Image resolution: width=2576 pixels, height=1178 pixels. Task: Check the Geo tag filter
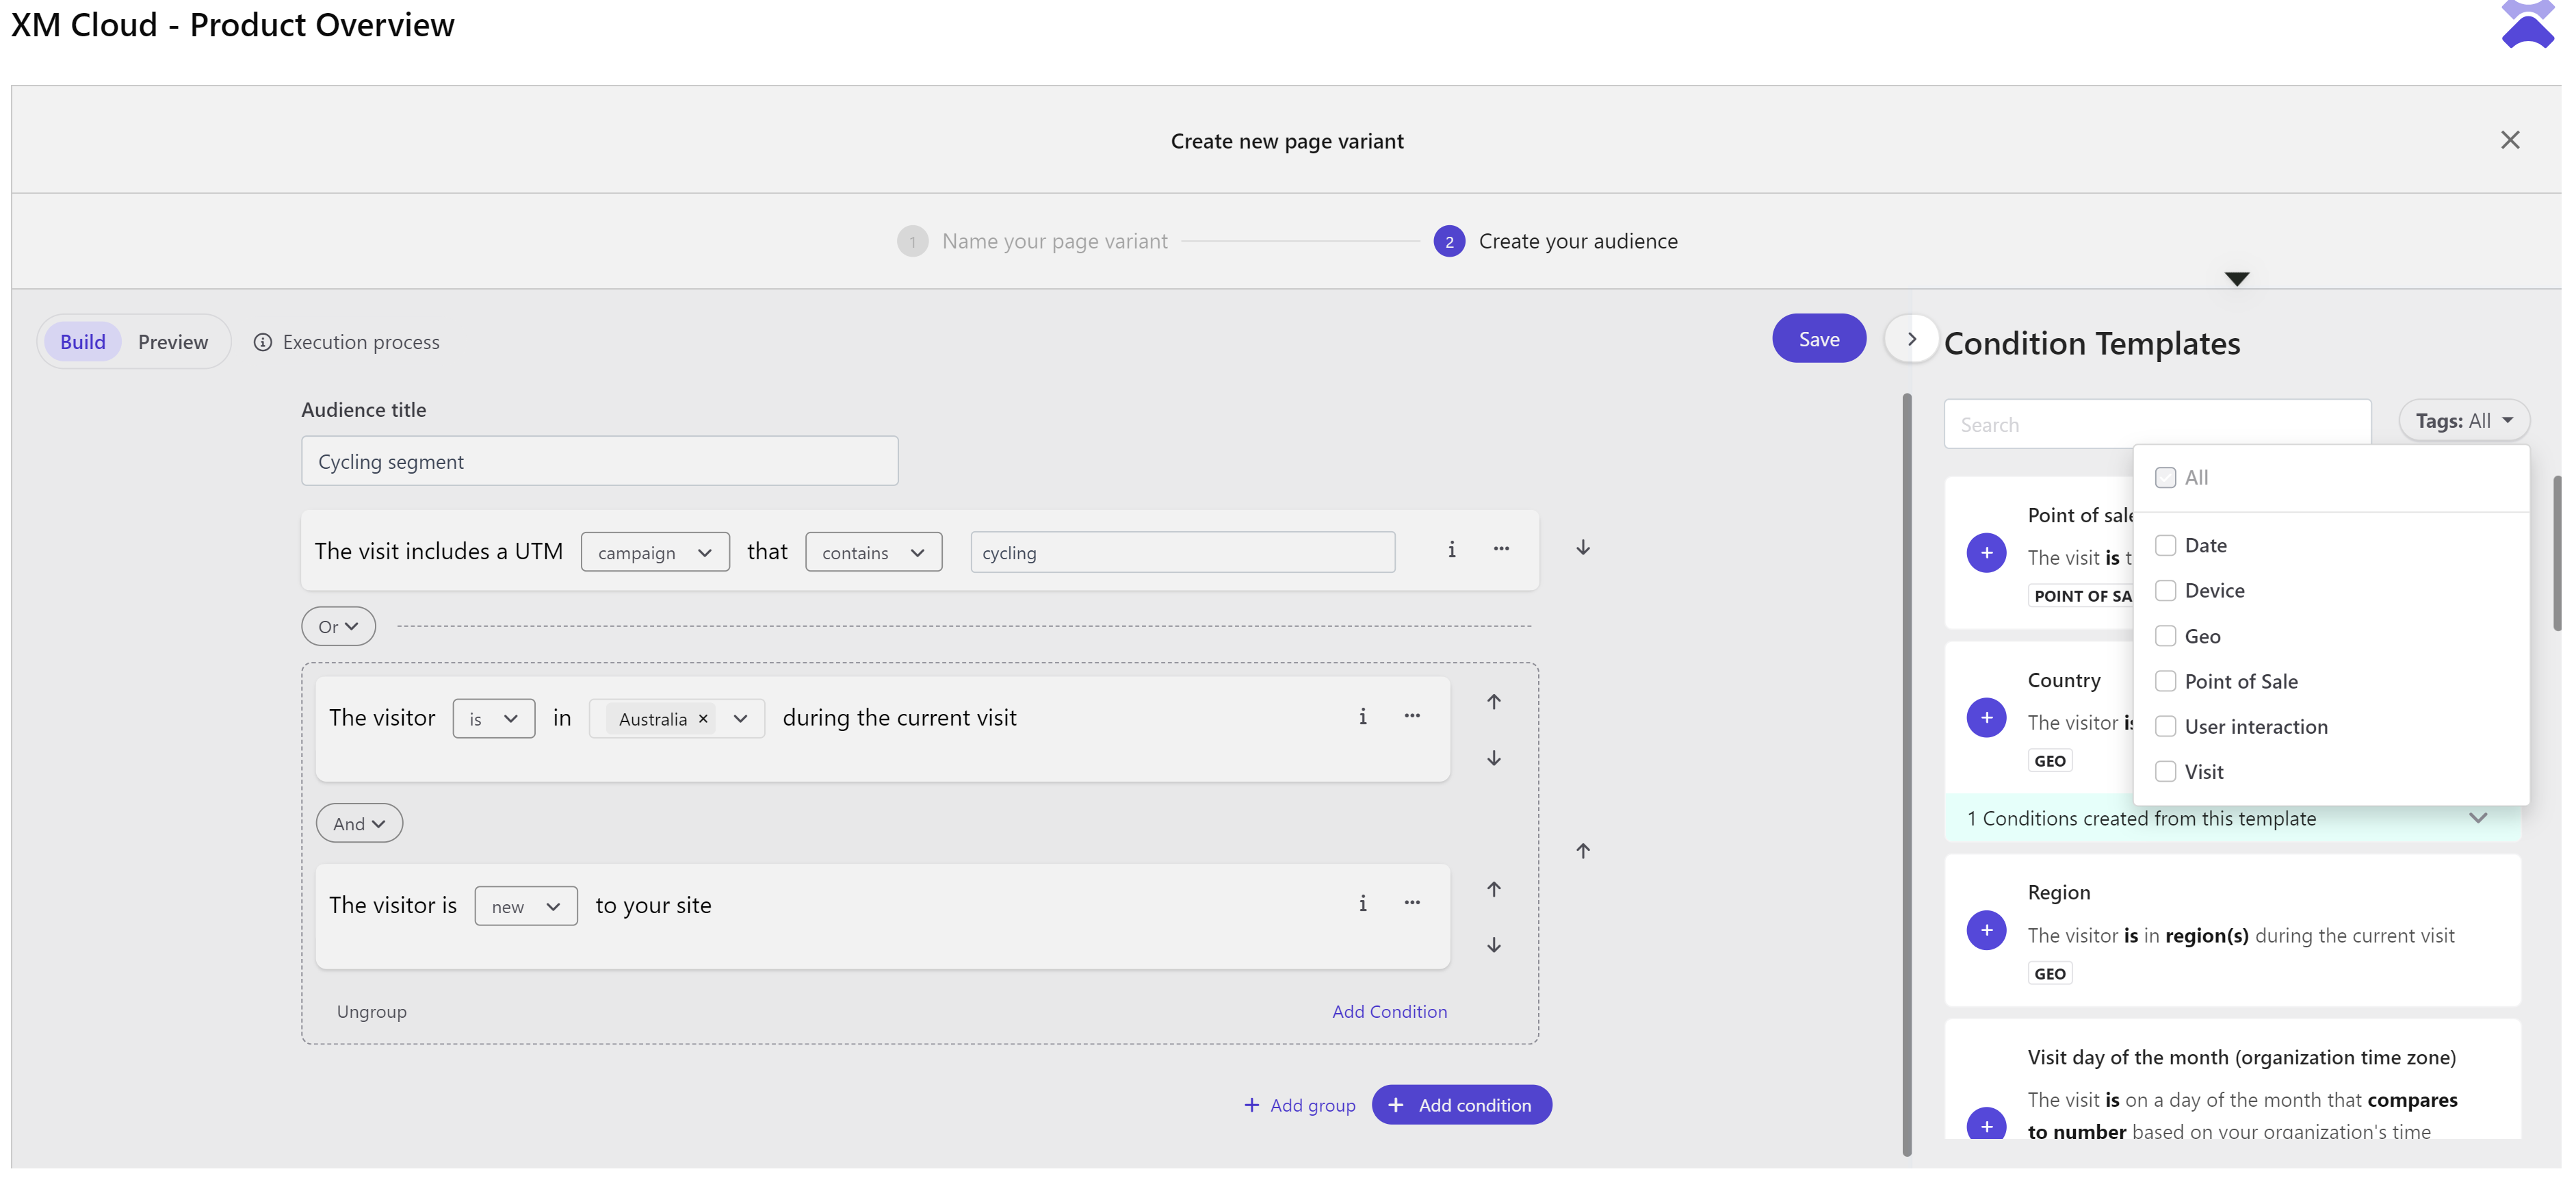point(2165,636)
